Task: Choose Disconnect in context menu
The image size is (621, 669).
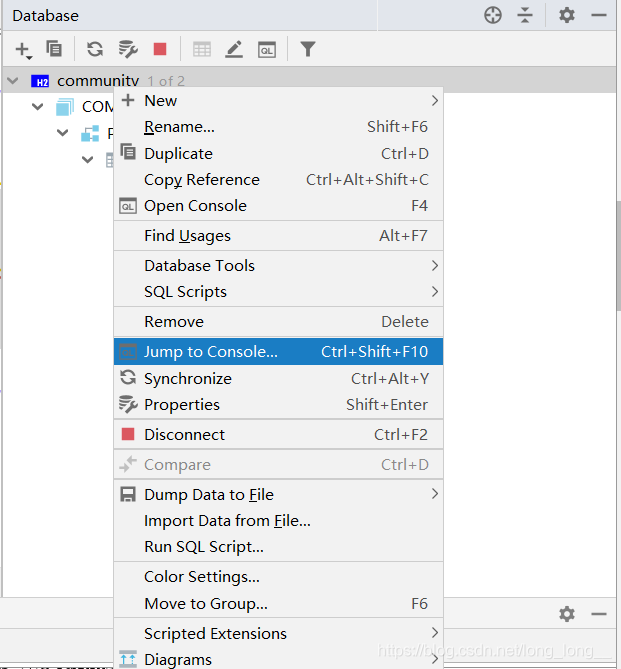Action: tap(278, 434)
